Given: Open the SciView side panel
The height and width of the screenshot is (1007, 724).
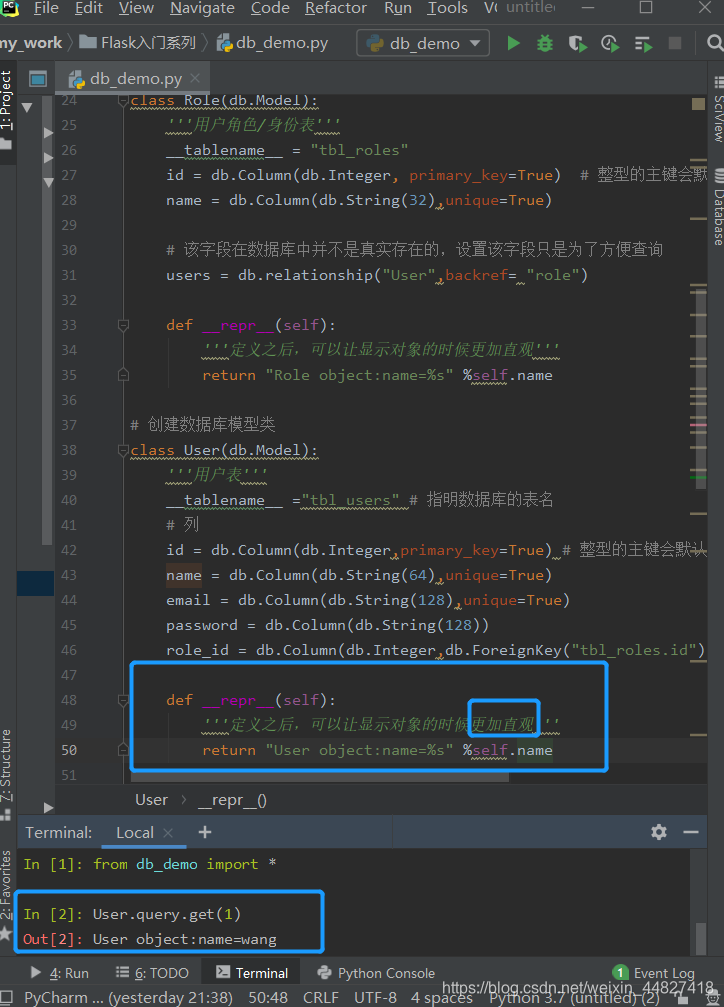Looking at the screenshot, I should [x=718, y=111].
